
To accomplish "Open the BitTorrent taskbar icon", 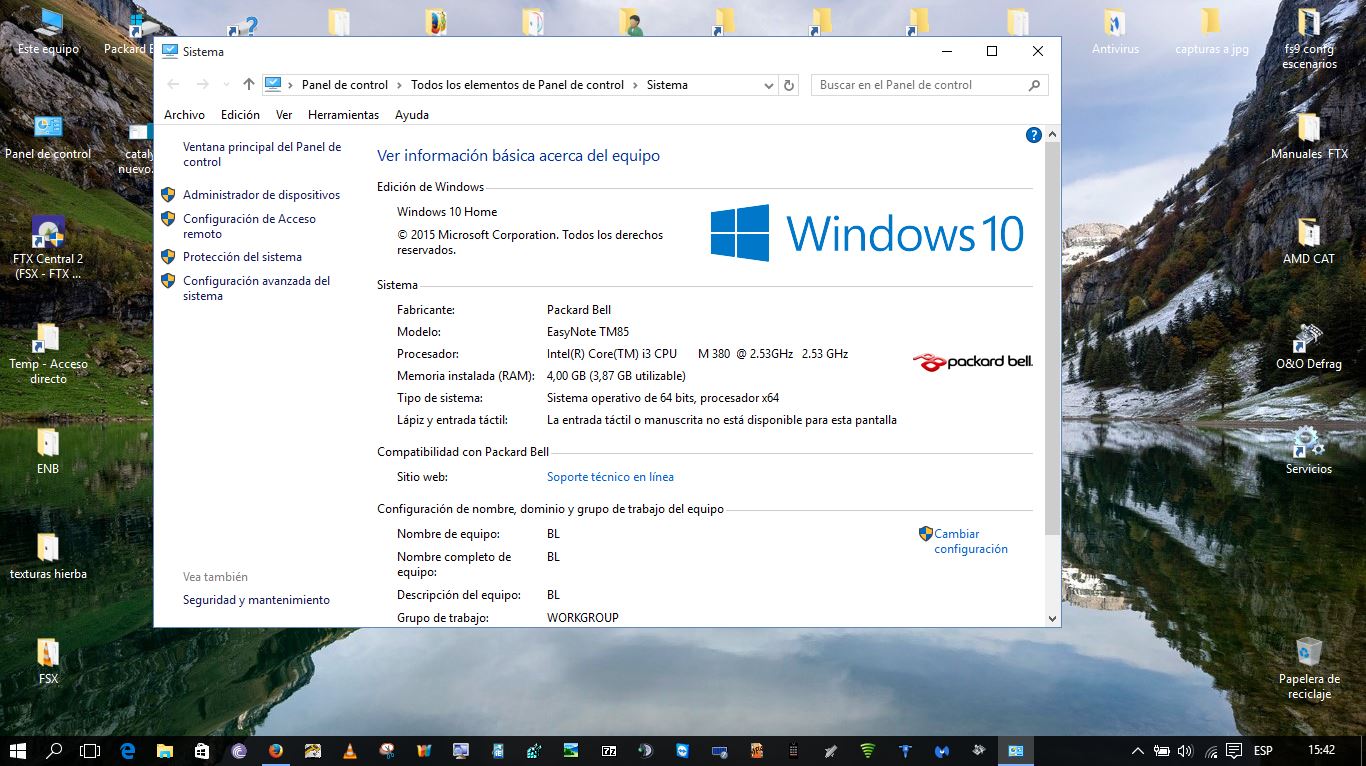I will (x=238, y=750).
